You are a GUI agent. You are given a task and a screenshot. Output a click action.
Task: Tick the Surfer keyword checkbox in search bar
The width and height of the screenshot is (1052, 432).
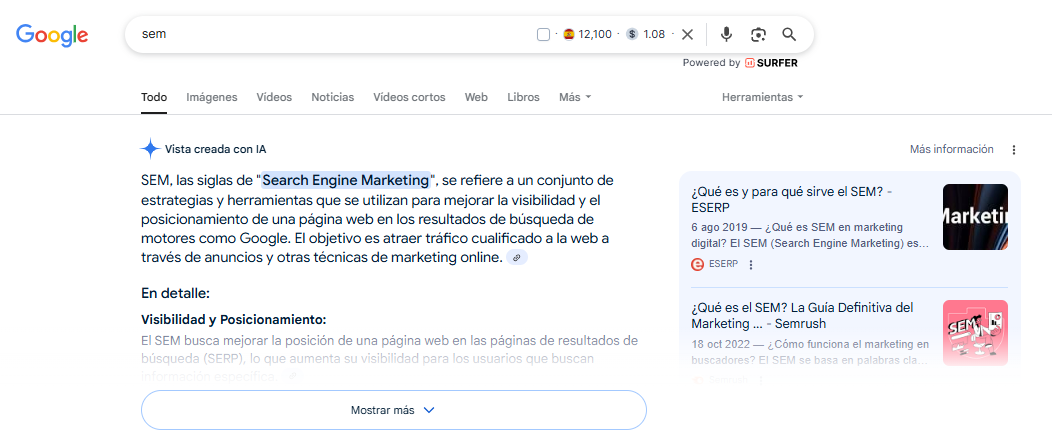(543, 34)
